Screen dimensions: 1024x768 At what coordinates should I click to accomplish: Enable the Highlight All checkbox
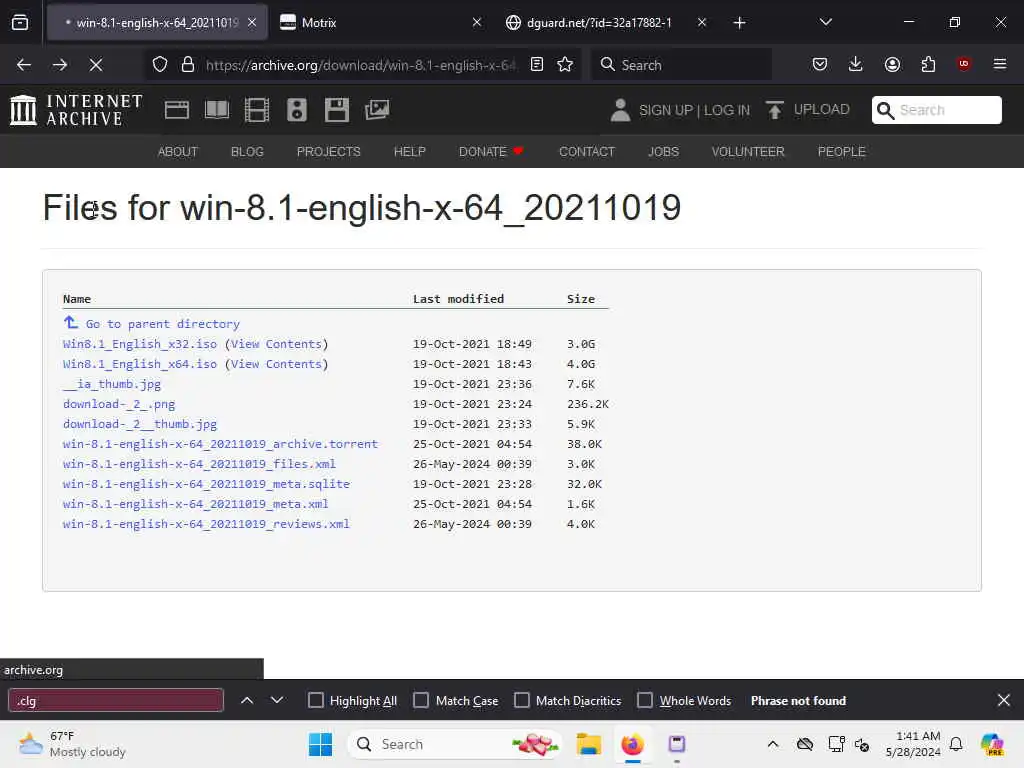(x=315, y=700)
